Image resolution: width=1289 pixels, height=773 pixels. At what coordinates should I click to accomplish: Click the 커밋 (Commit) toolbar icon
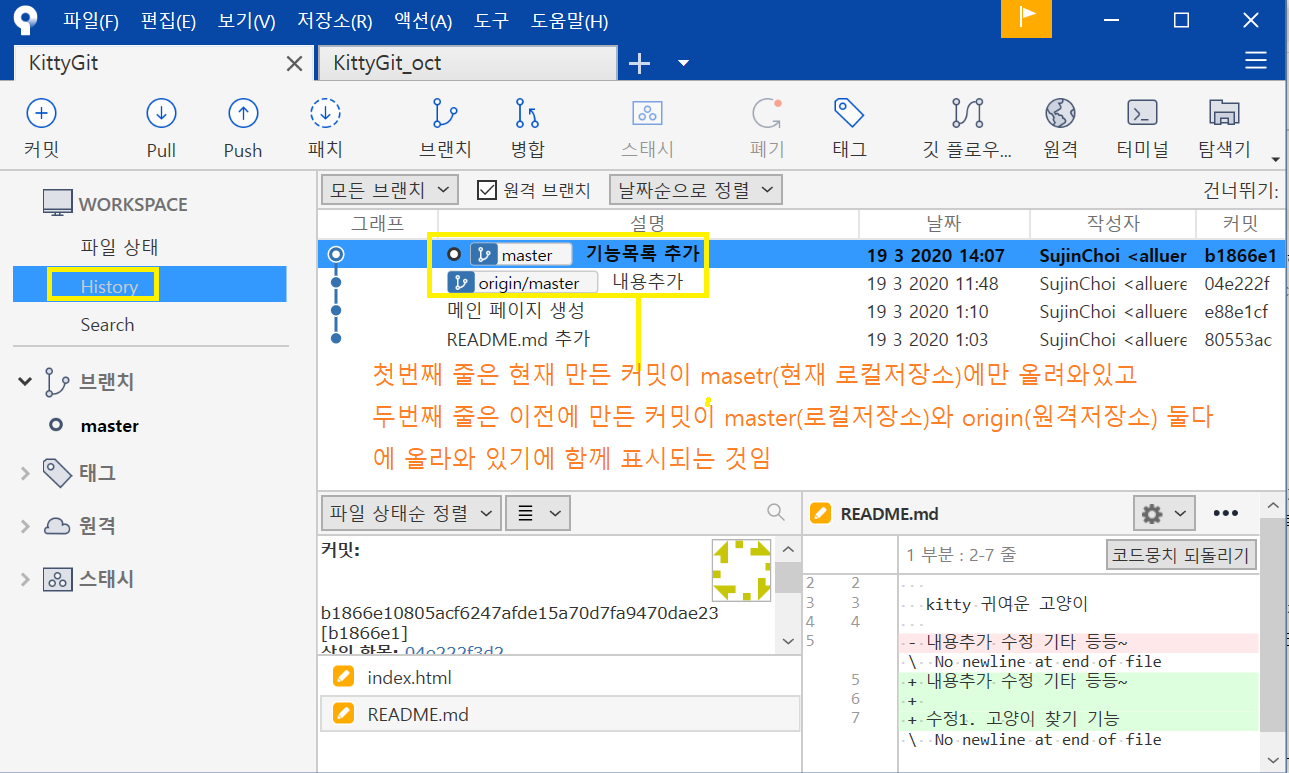click(41, 114)
